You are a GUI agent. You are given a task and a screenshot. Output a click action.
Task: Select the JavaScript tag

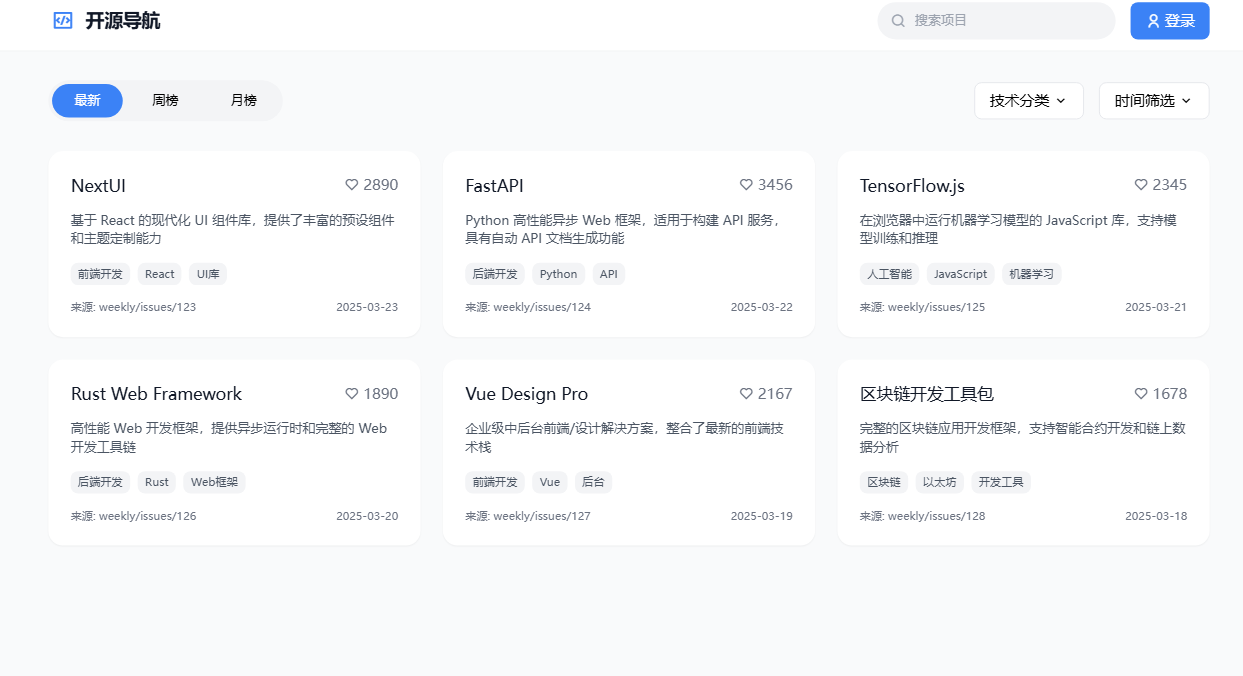coord(960,274)
